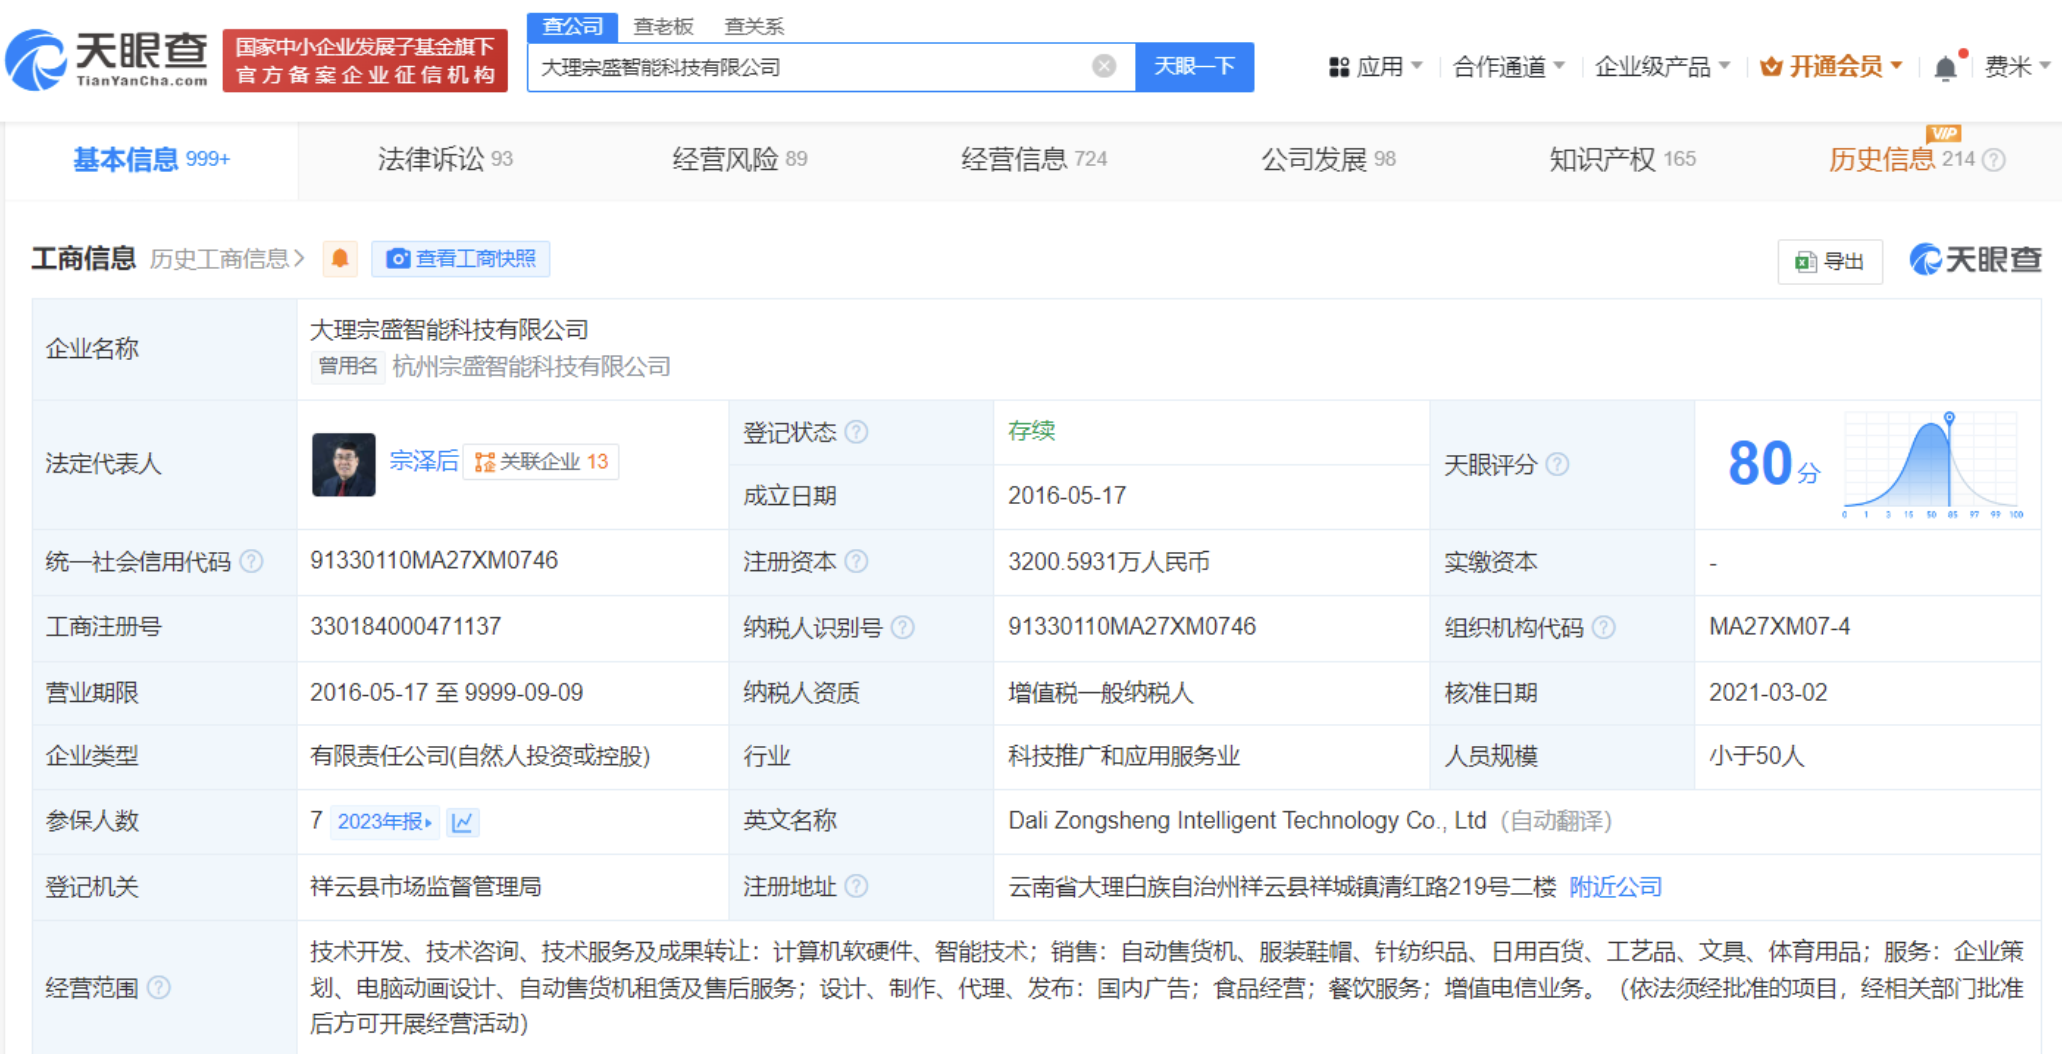Click the orange alert bell beside 工商信息
This screenshot has width=2062, height=1054.
[x=340, y=259]
